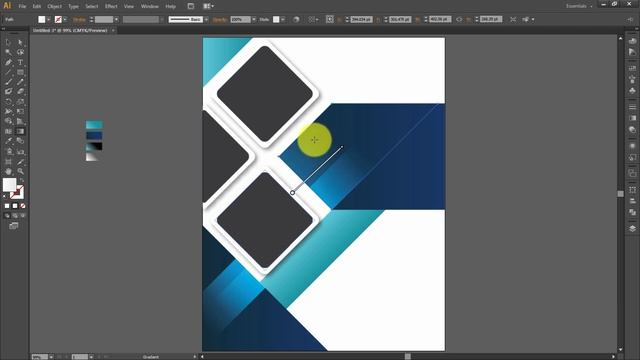Select the Scale tool
Image resolution: width=640 pixels, height=360 pixels.
click(20, 101)
